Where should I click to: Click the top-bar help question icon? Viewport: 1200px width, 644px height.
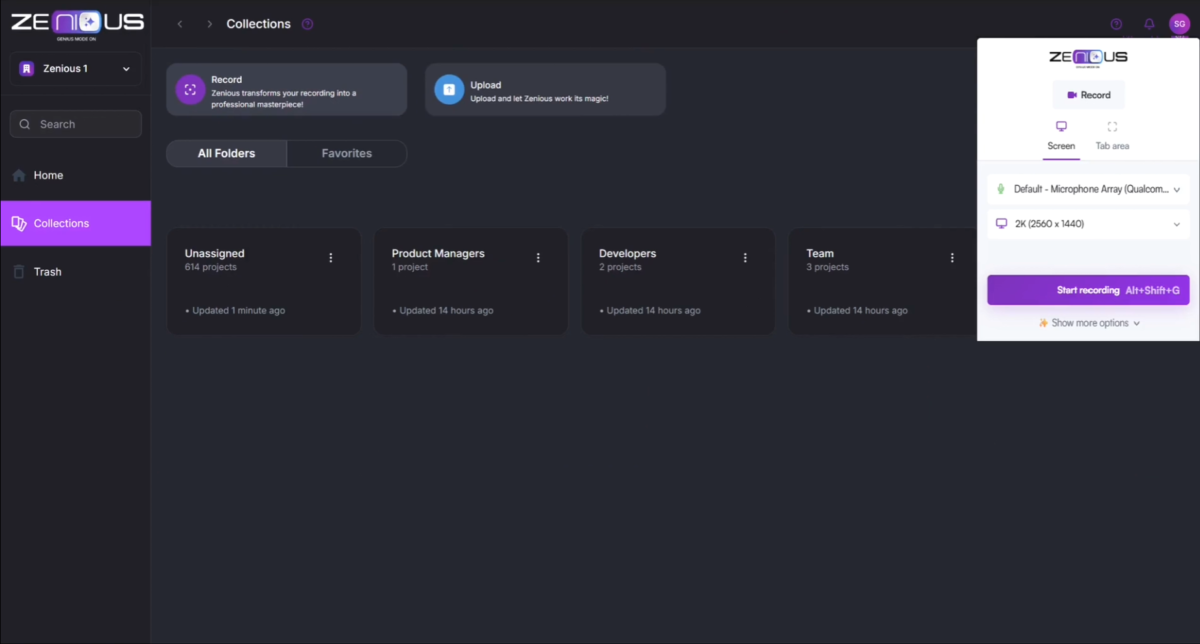pos(1116,24)
